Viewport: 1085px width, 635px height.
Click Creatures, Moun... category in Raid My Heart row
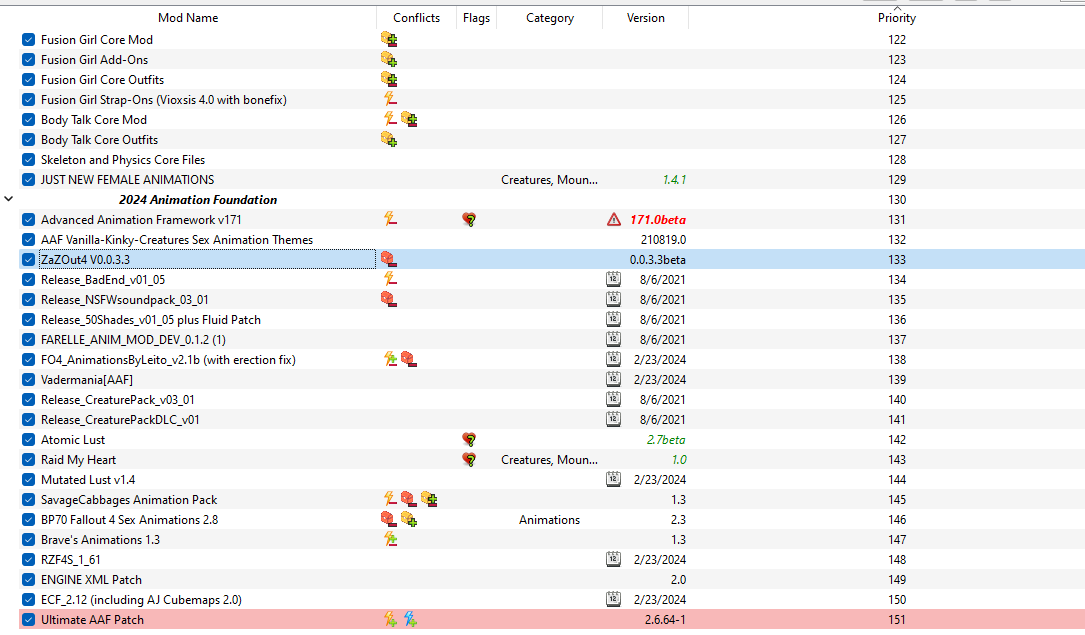549,460
